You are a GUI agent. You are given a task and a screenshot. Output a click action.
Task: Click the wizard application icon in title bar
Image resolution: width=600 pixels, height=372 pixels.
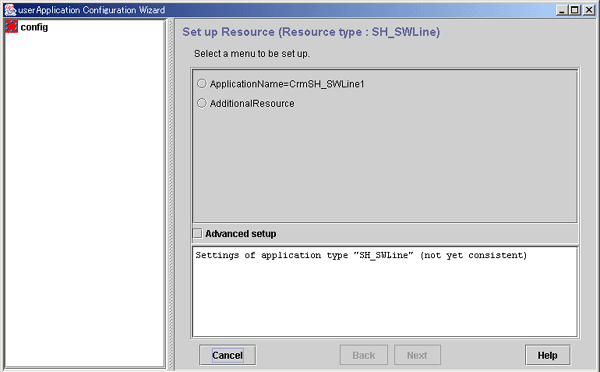tap(10, 10)
